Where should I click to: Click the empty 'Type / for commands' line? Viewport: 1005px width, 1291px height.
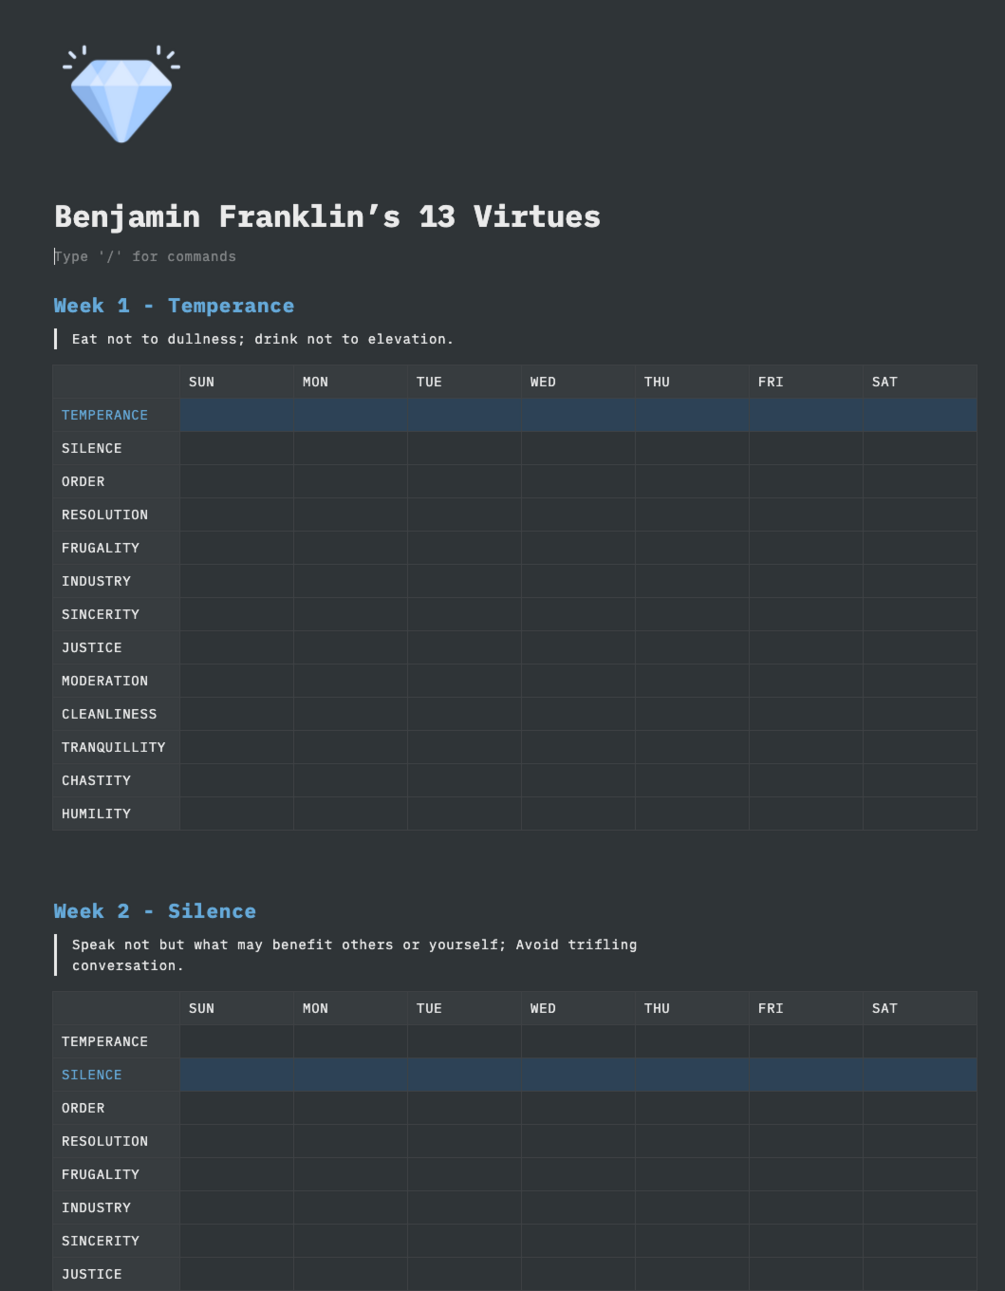pyautogui.click(x=145, y=256)
